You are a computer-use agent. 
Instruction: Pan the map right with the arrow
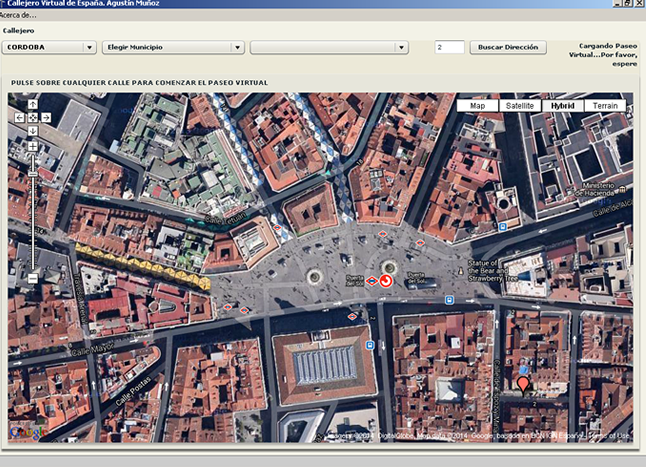[46, 118]
